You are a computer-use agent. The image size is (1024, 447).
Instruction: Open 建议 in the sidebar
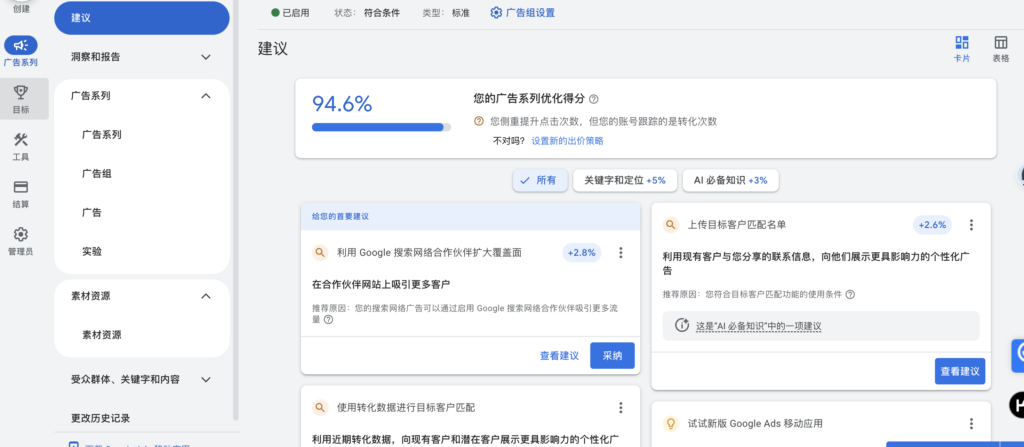tap(142, 18)
